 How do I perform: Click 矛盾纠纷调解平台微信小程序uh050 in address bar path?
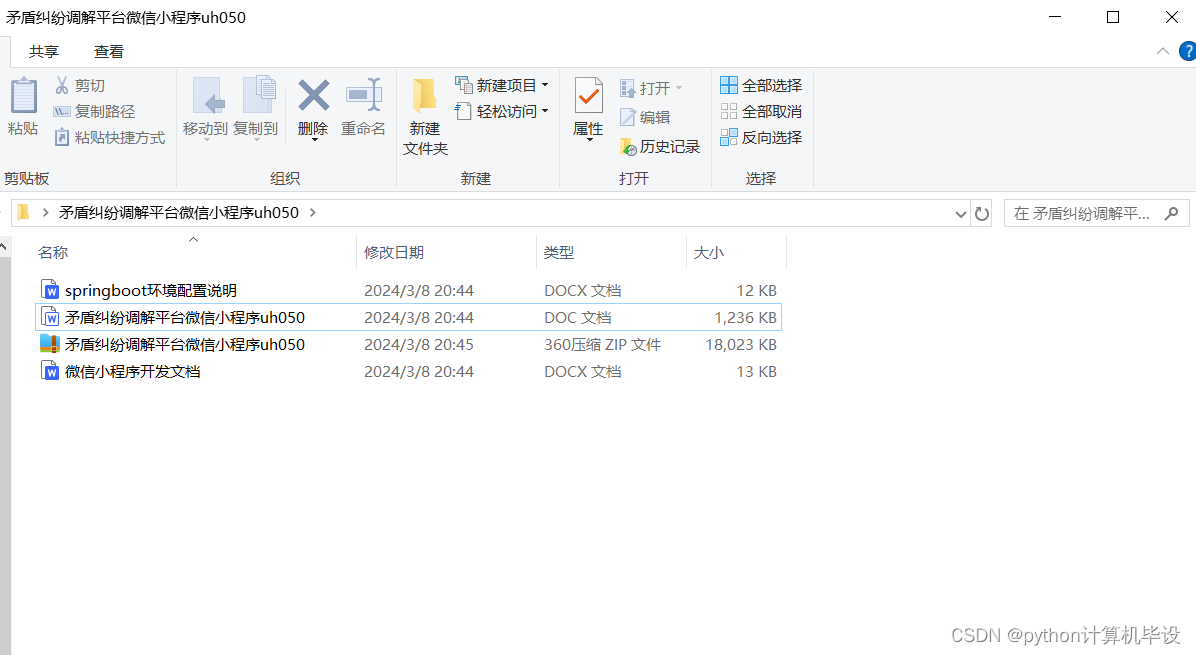[x=179, y=213]
